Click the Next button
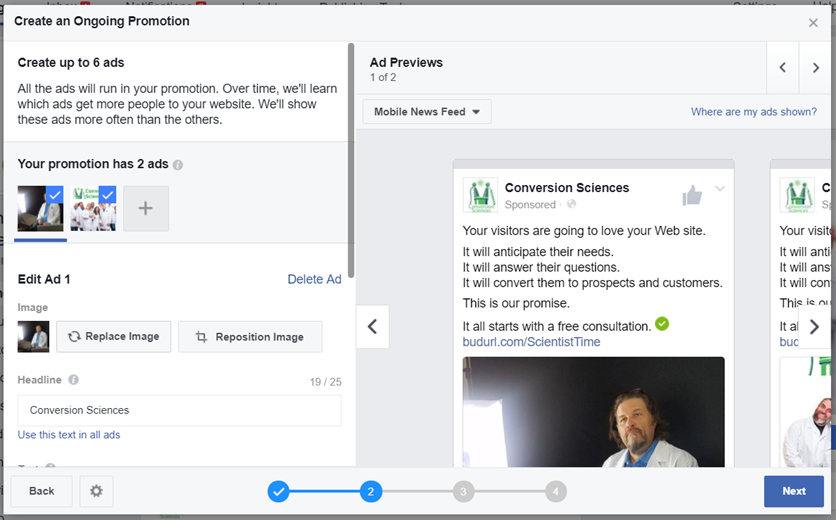The image size is (836, 520). point(794,491)
